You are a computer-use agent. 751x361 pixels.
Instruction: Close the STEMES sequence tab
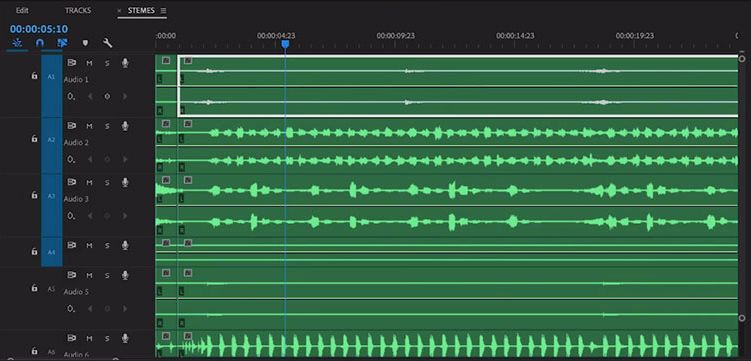[119, 11]
